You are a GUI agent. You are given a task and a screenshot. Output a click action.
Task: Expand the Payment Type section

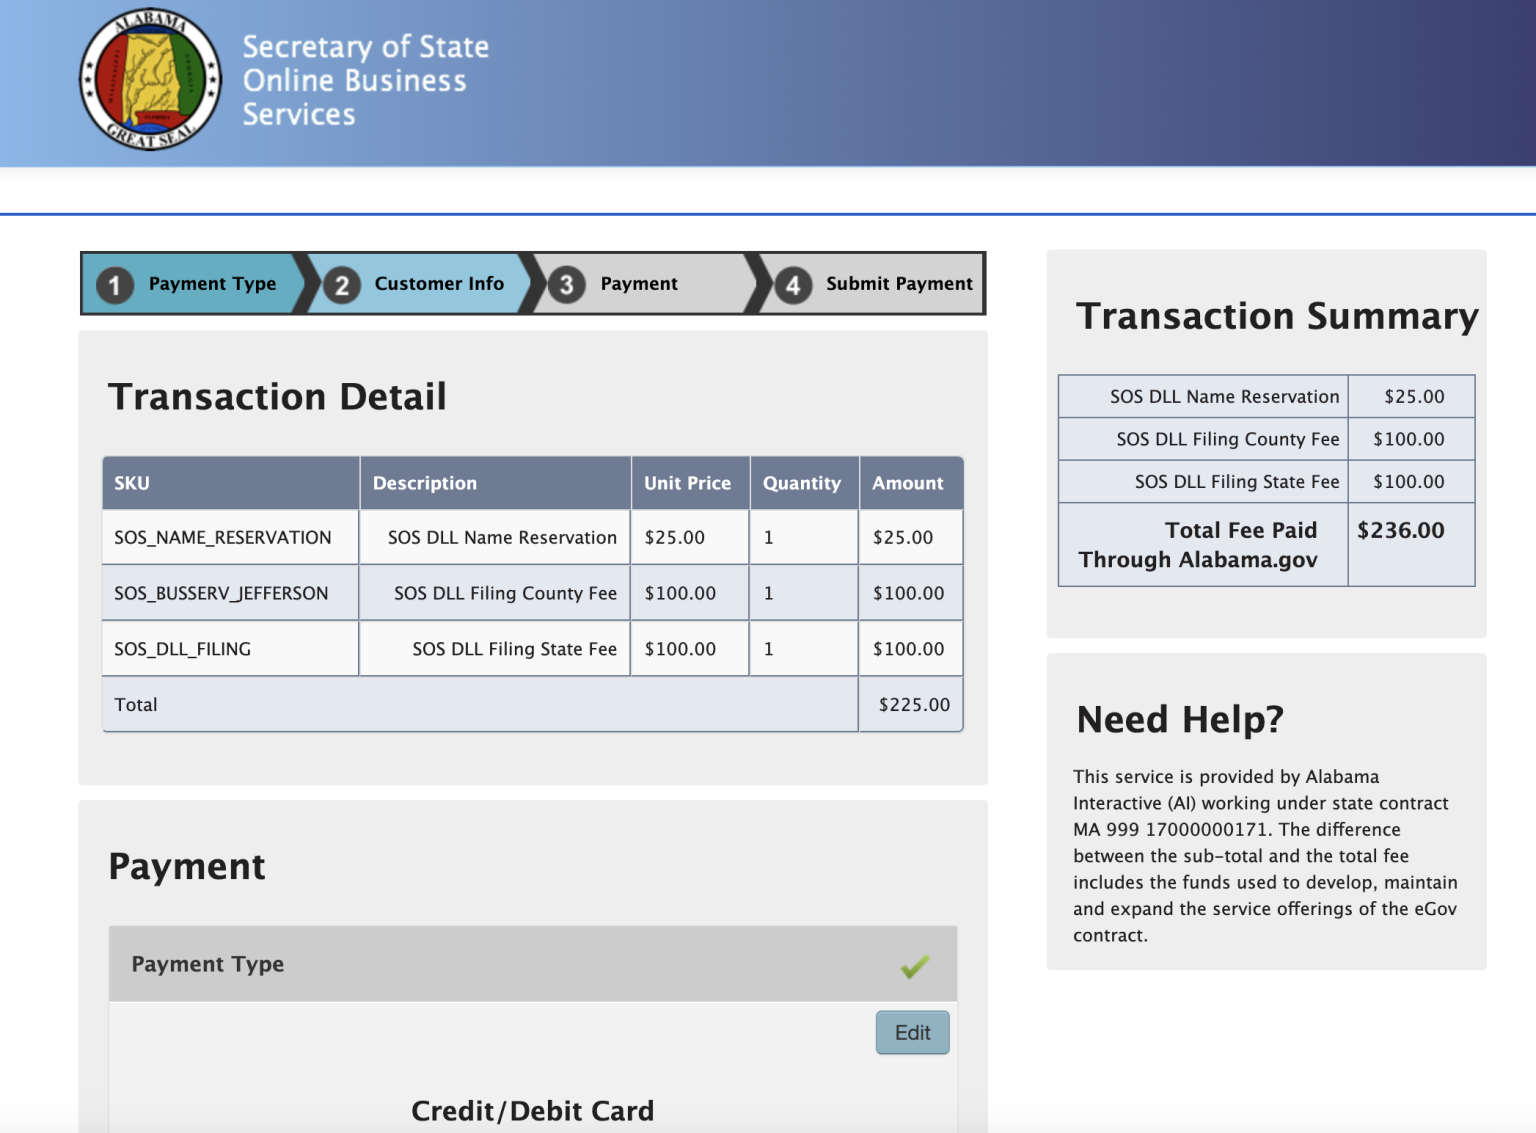click(x=207, y=963)
